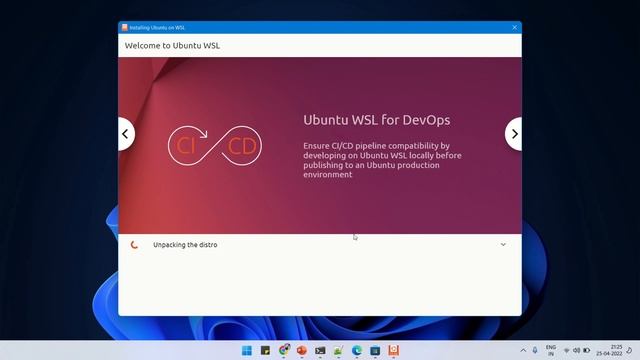Image resolution: width=640 pixels, height=360 pixels.
Task: Show hidden icons in the system tray
Action: (523, 351)
